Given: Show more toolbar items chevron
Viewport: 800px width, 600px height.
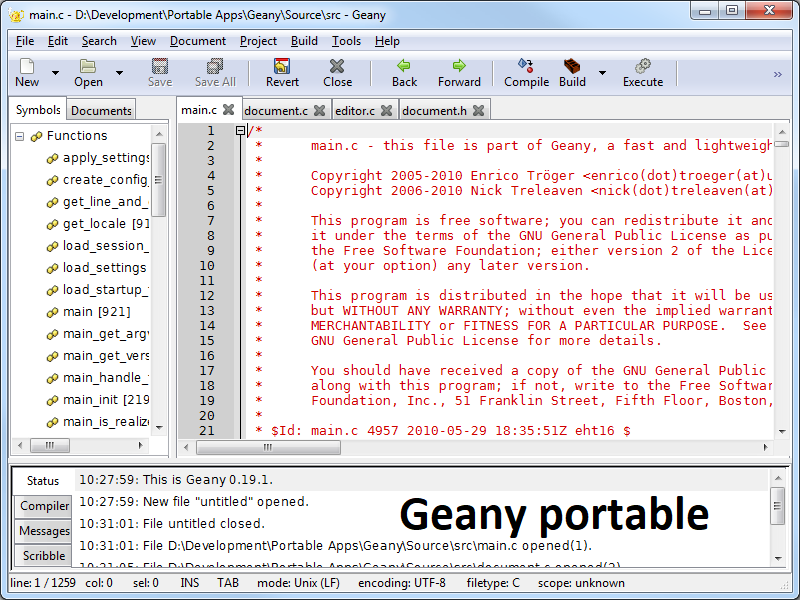Looking at the screenshot, I should pyautogui.click(x=778, y=74).
